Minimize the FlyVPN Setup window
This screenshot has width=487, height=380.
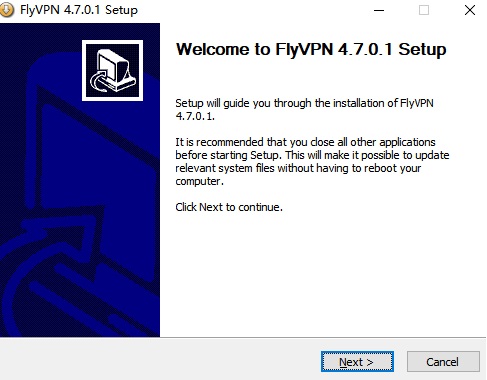tap(379, 10)
